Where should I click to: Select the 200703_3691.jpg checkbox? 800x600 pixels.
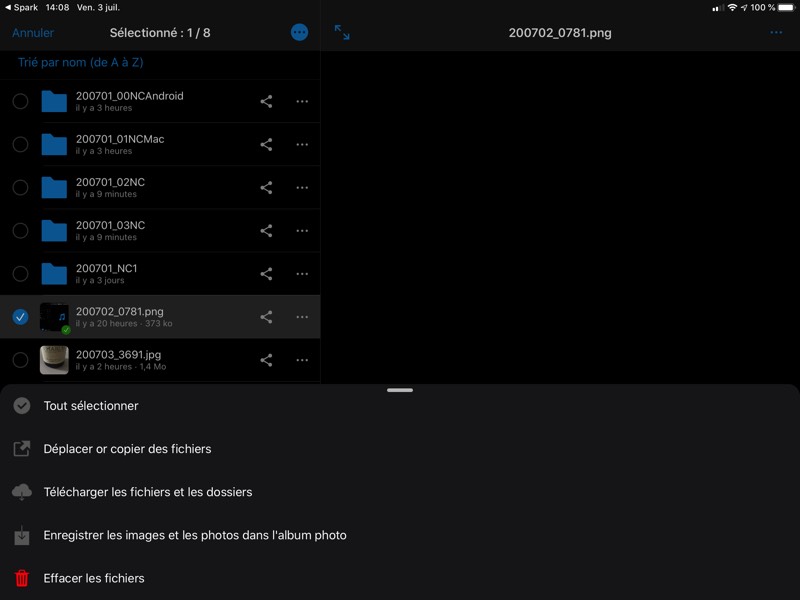click(20, 360)
